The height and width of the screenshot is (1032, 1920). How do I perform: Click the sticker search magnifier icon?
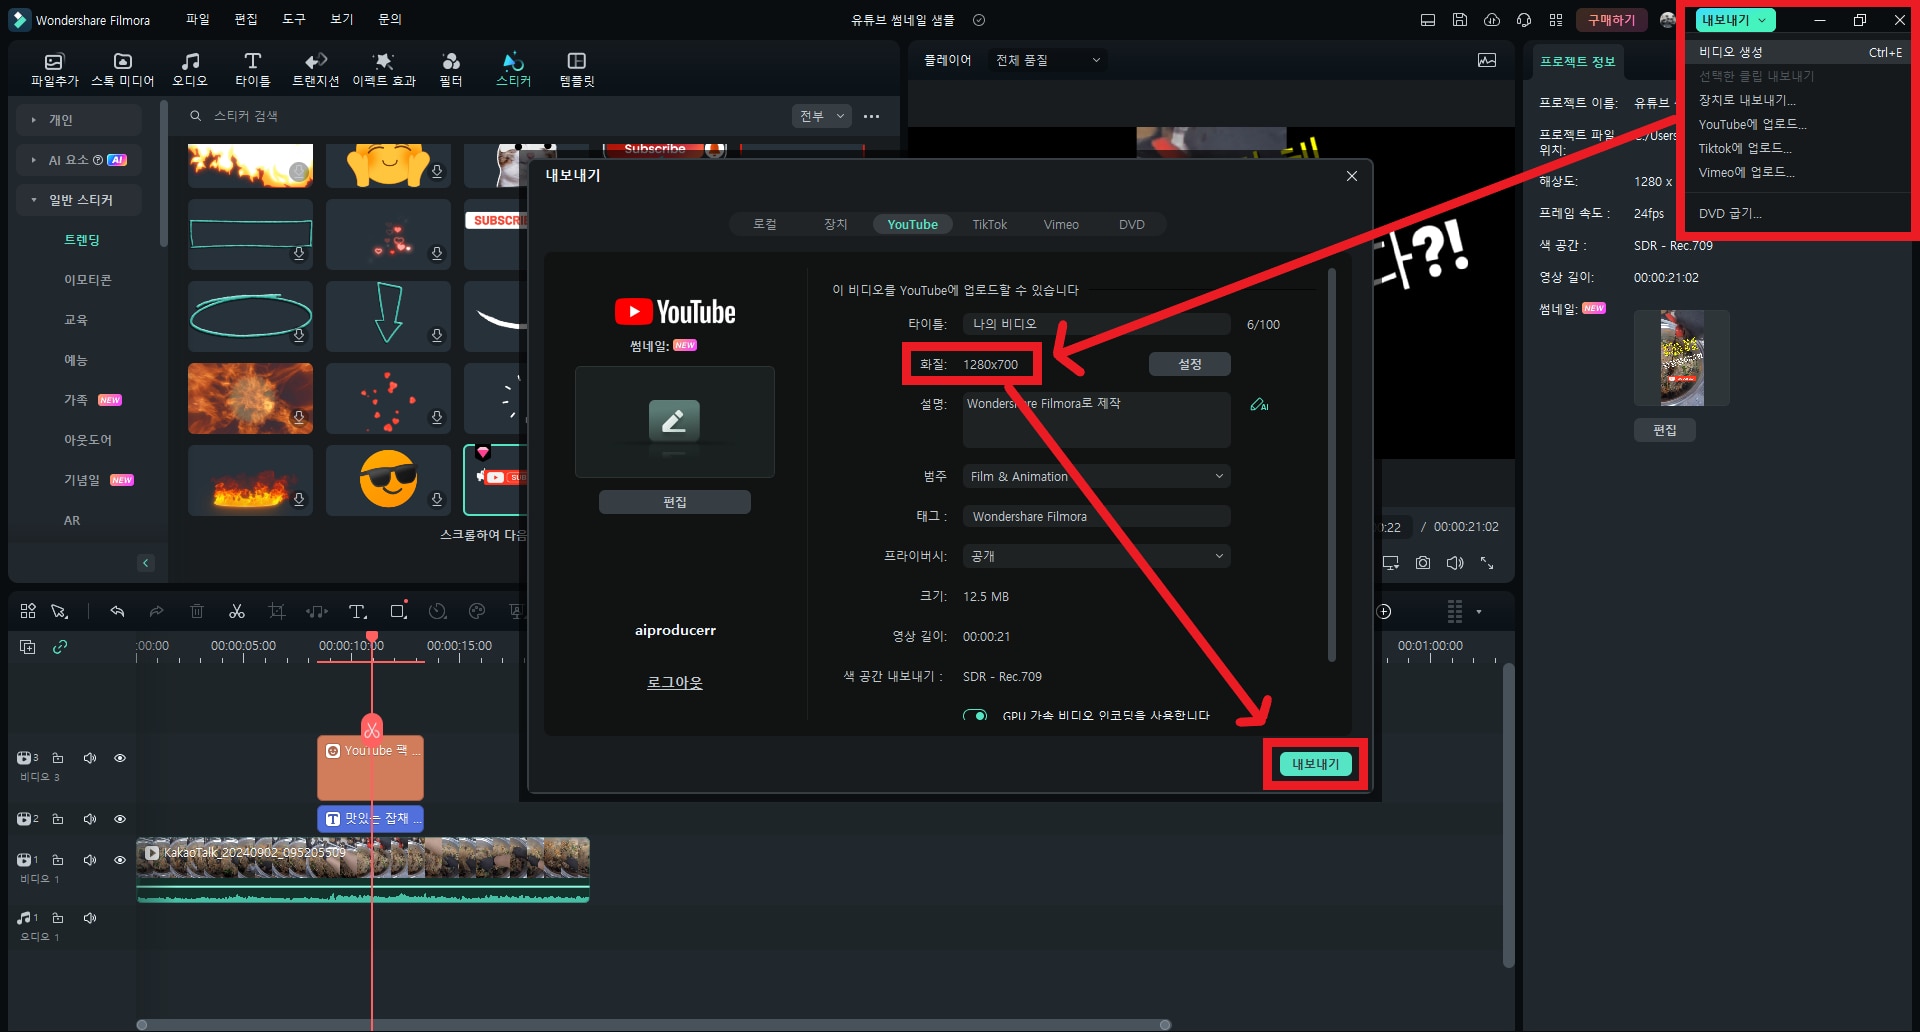(x=196, y=116)
